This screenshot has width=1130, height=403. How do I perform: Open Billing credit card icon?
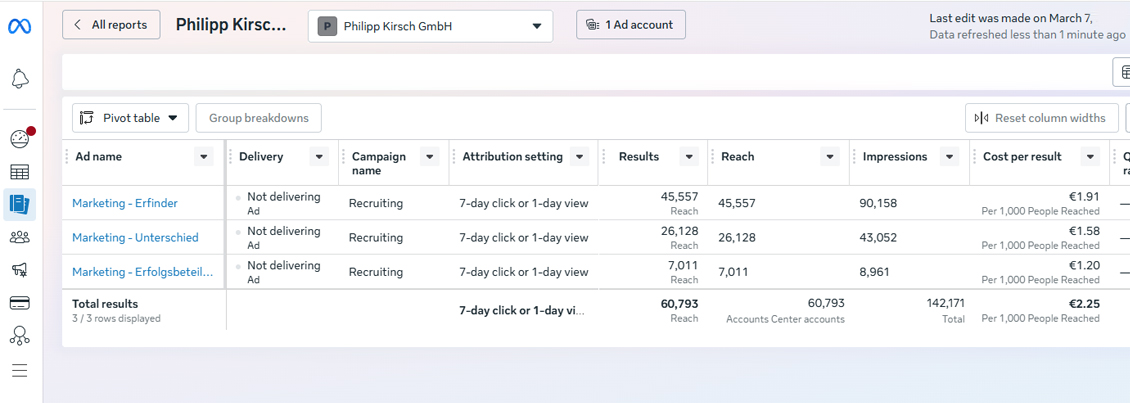[20, 303]
